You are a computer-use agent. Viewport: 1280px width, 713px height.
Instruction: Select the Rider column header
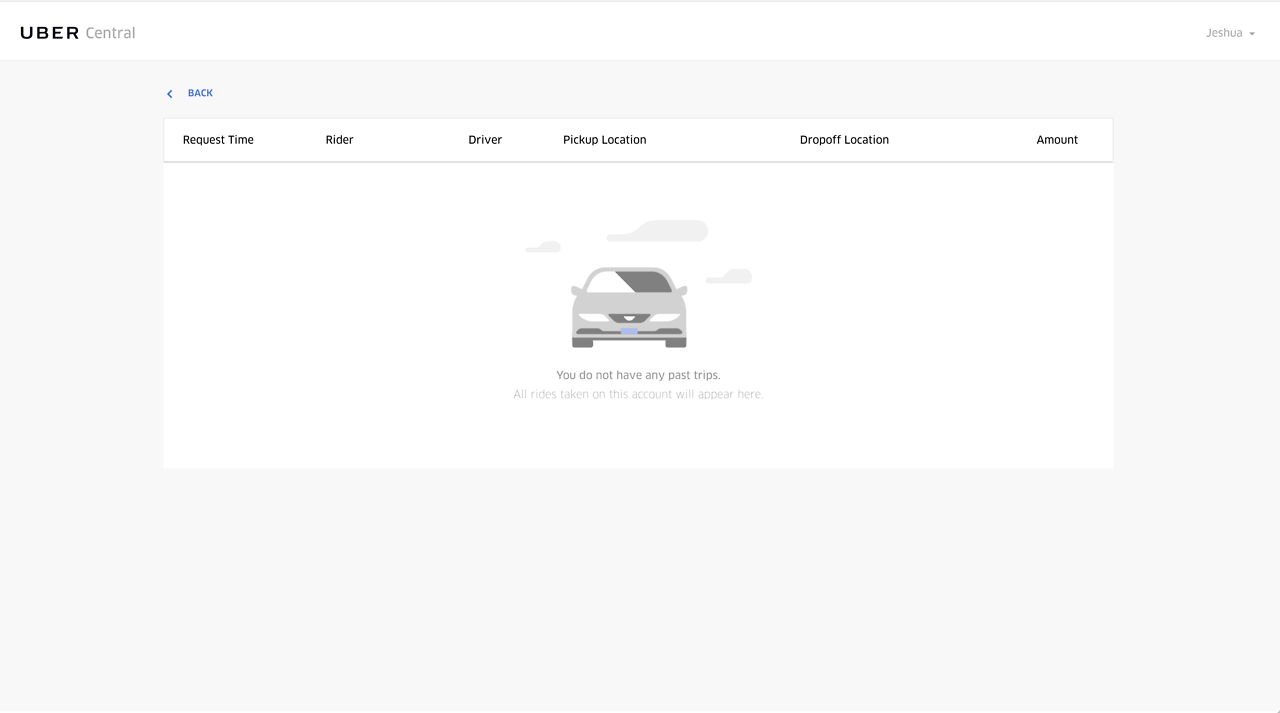[x=339, y=140]
